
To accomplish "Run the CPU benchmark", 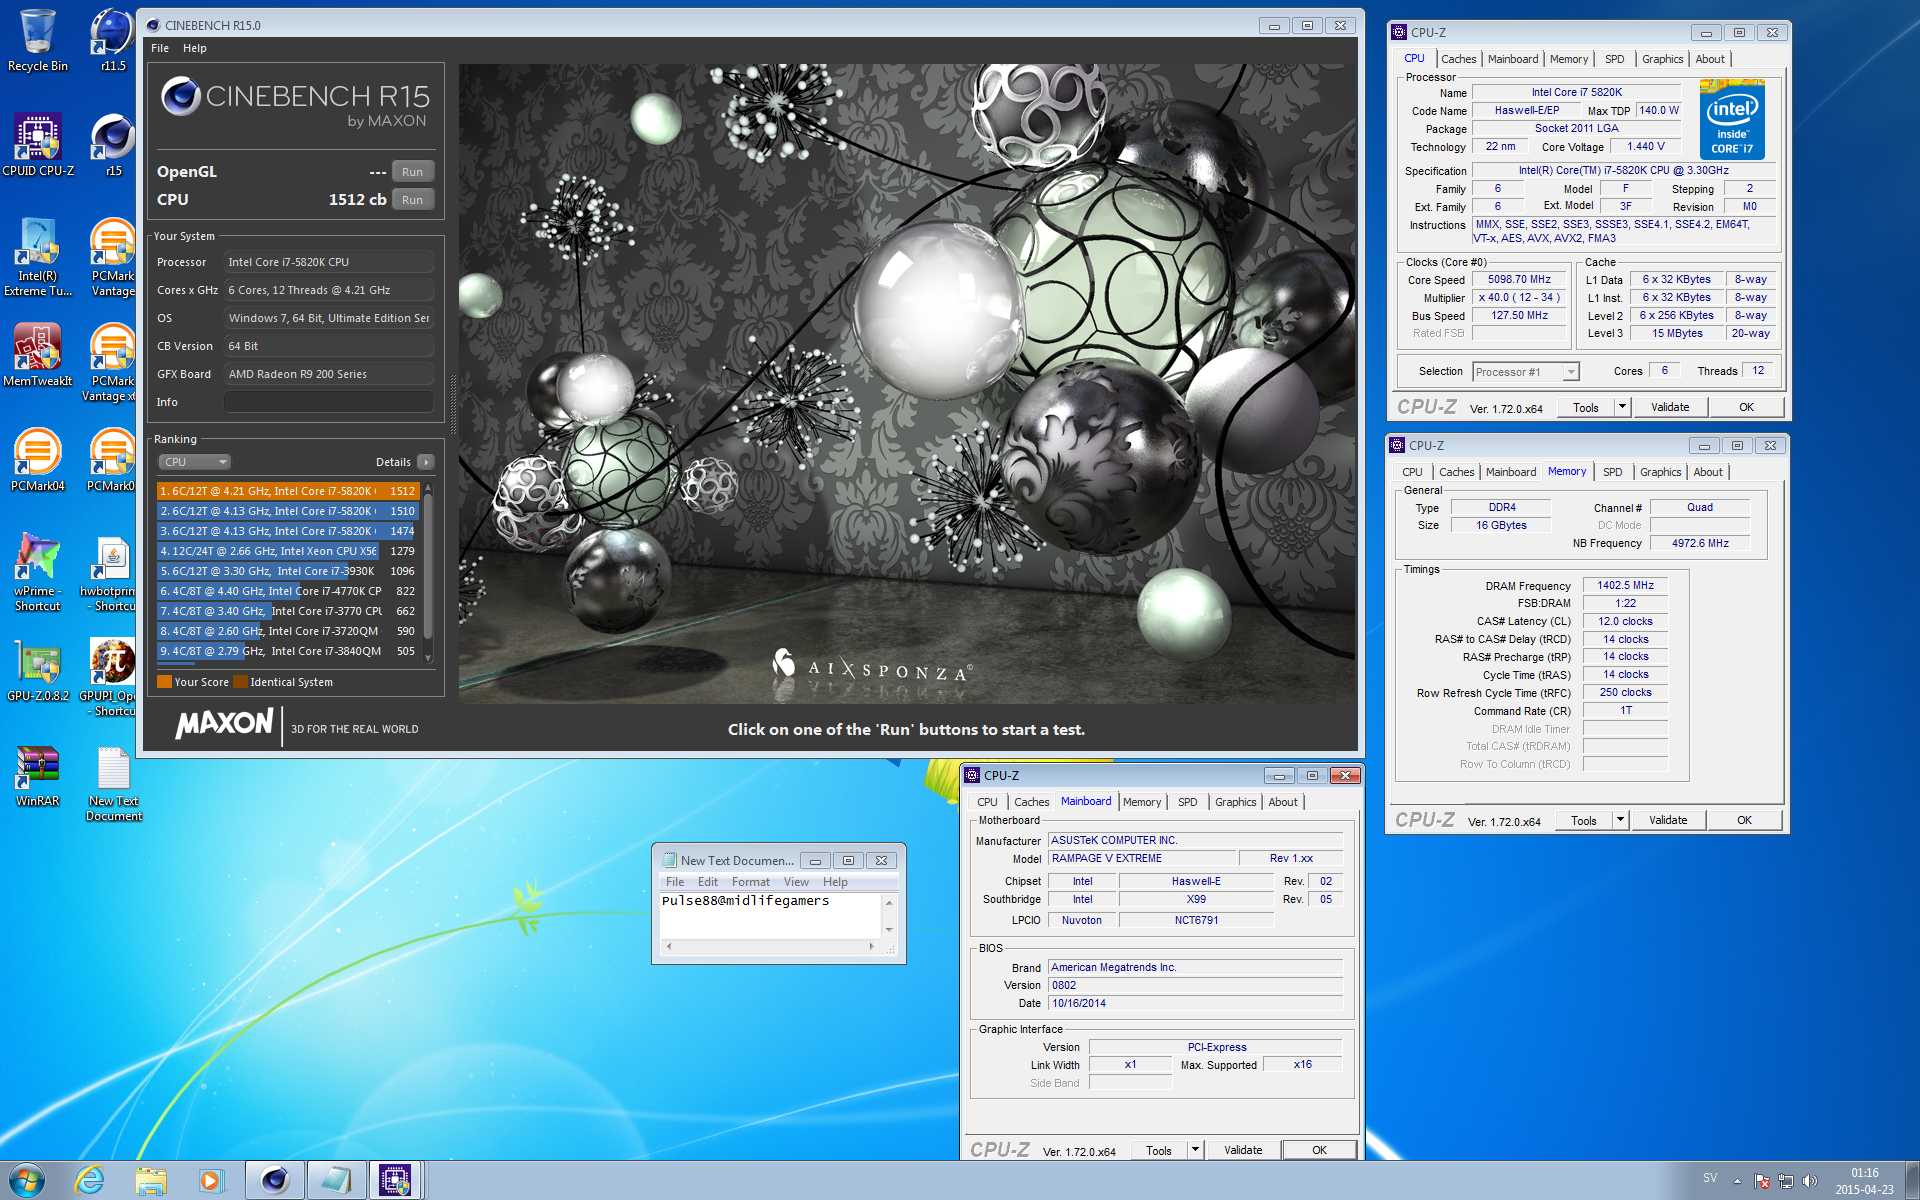I will [x=413, y=200].
